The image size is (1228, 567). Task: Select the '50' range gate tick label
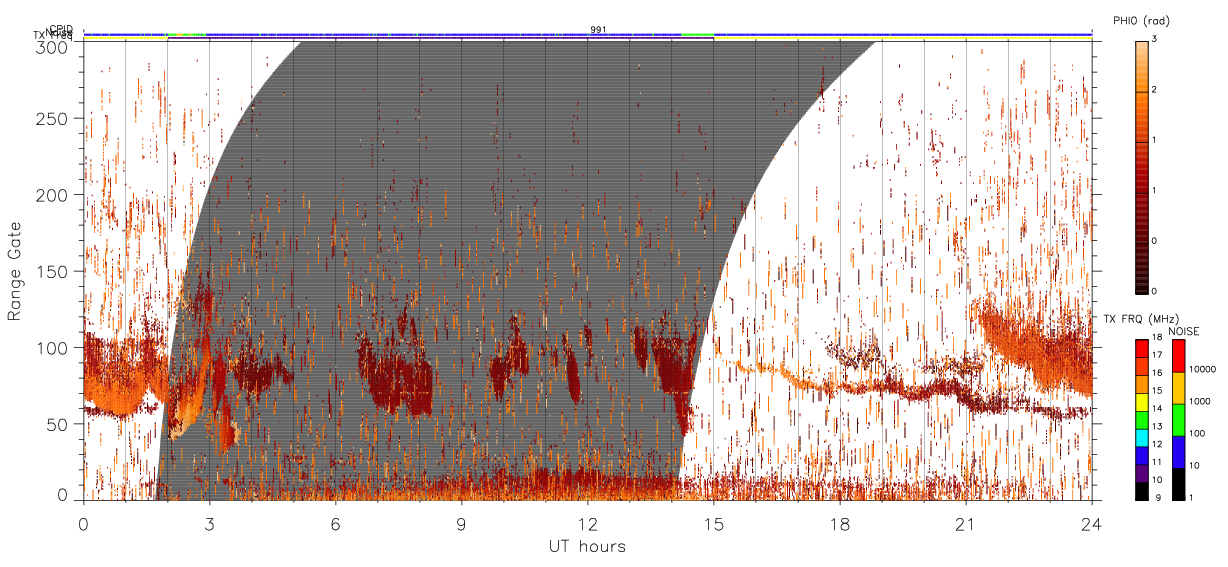coord(59,424)
